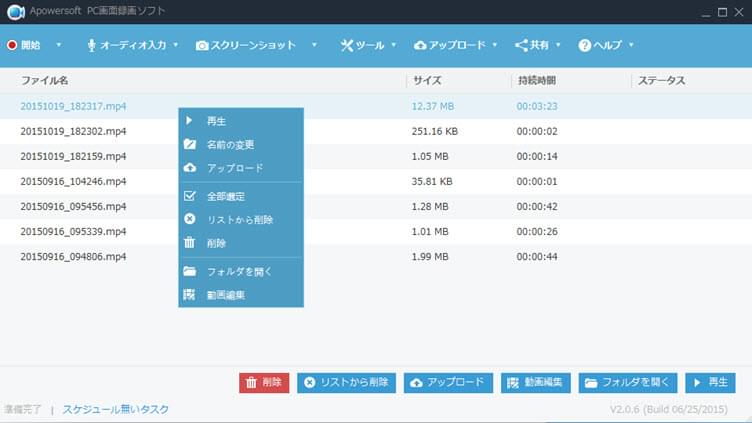Image resolution: width=752 pixels, height=423 pixels.
Task: Click the trash can icon in context menu
Action: click(x=190, y=242)
